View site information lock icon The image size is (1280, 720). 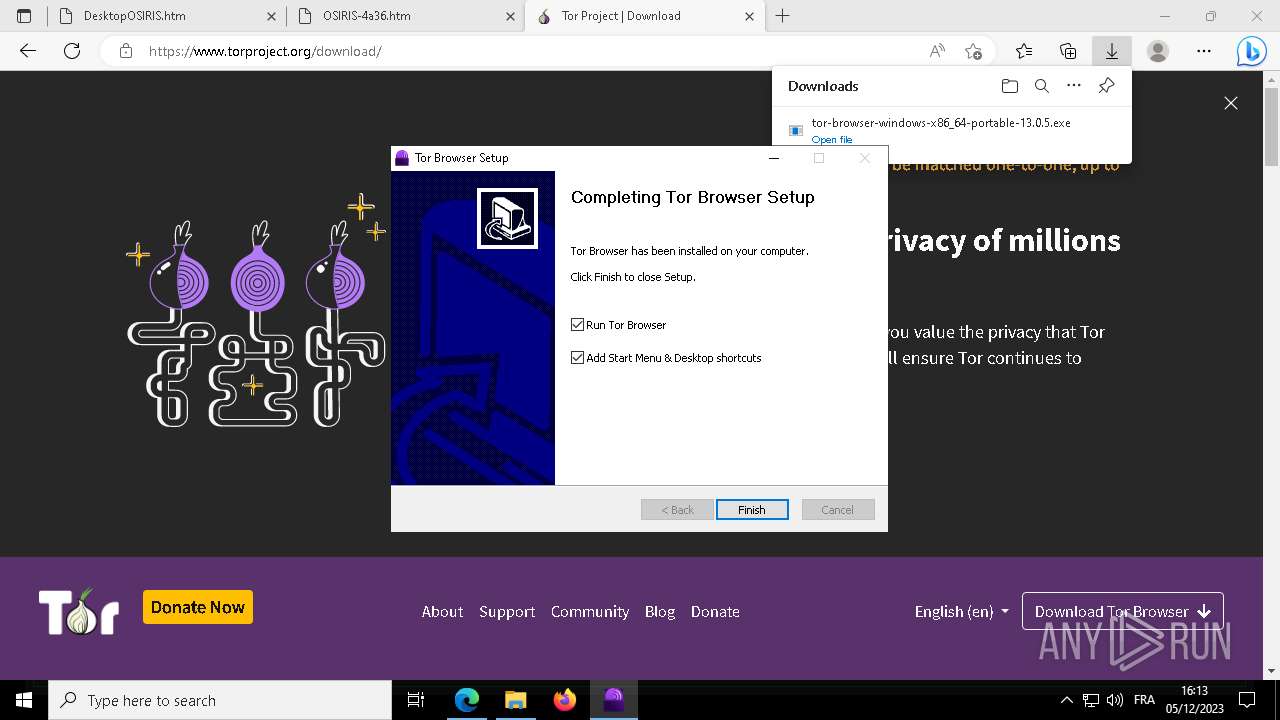125,51
